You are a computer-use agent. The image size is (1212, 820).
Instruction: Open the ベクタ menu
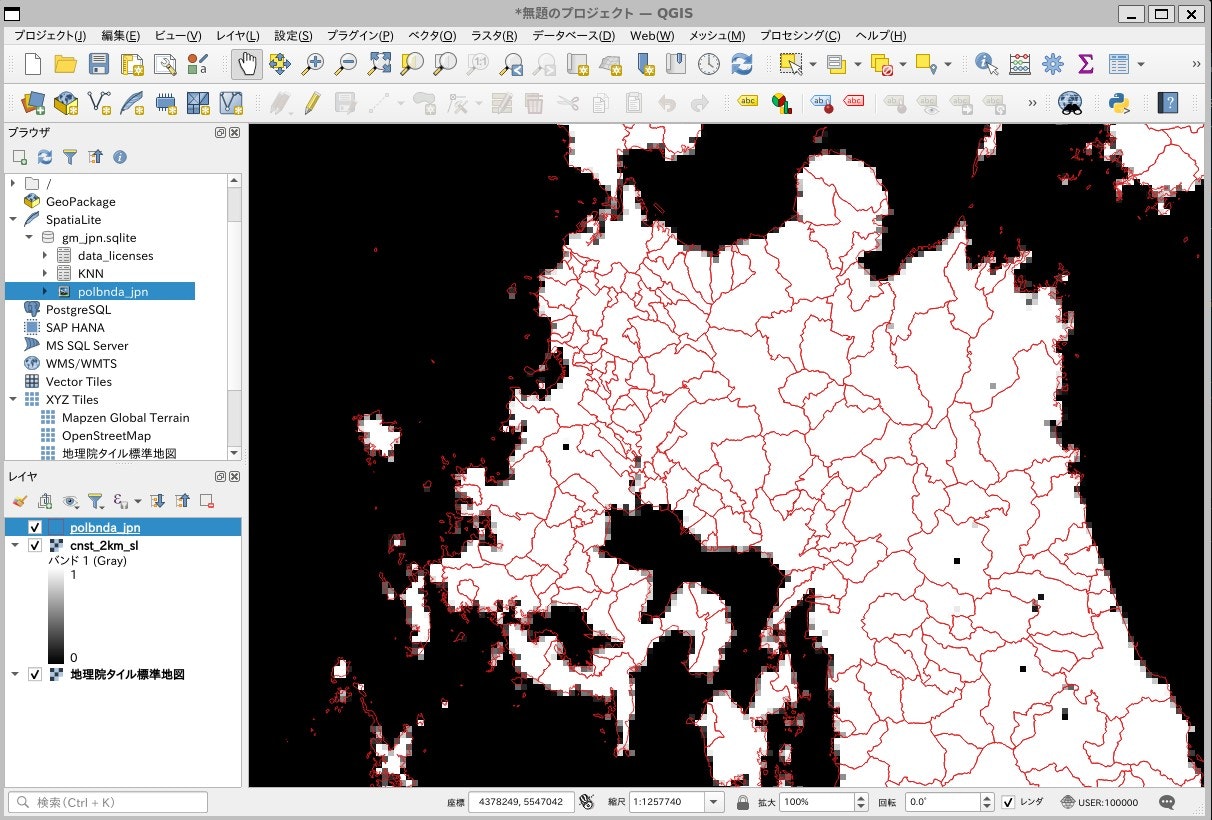pos(430,35)
